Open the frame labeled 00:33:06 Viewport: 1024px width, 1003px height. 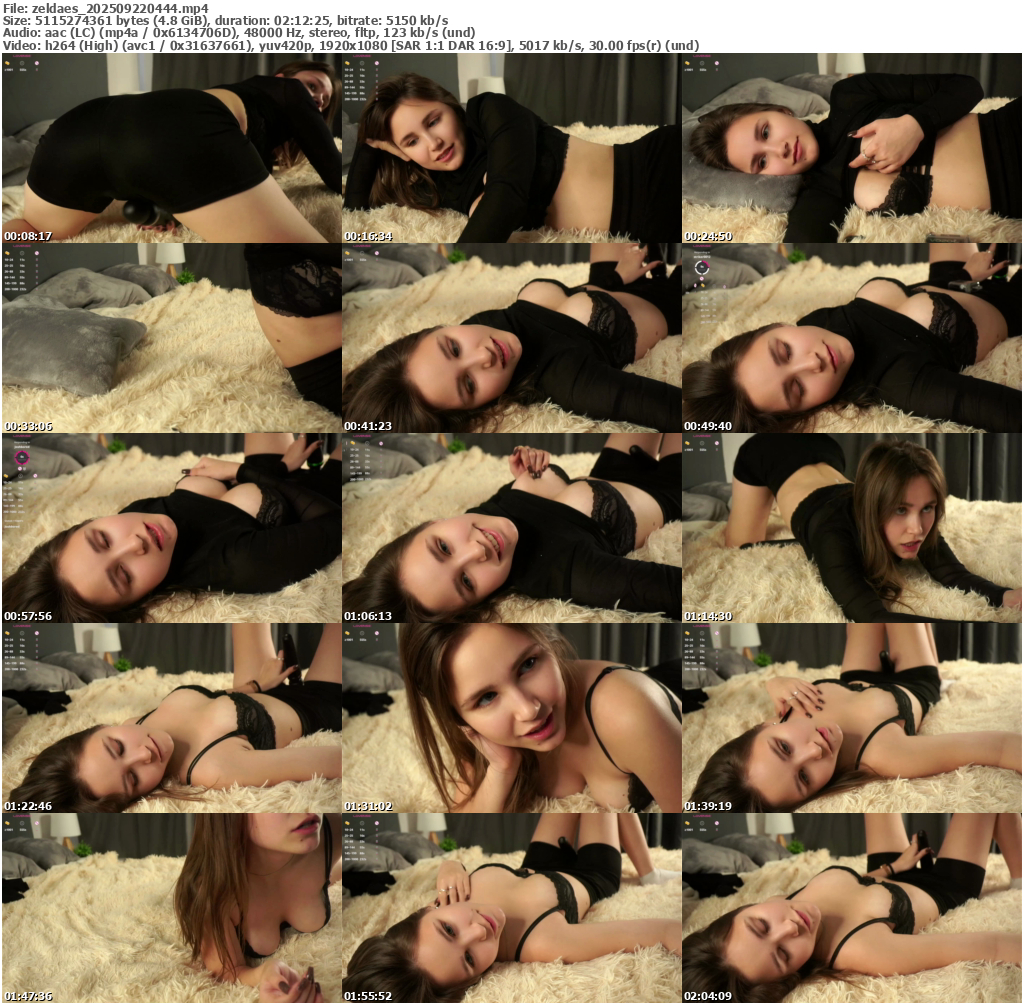tap(171, 338)
